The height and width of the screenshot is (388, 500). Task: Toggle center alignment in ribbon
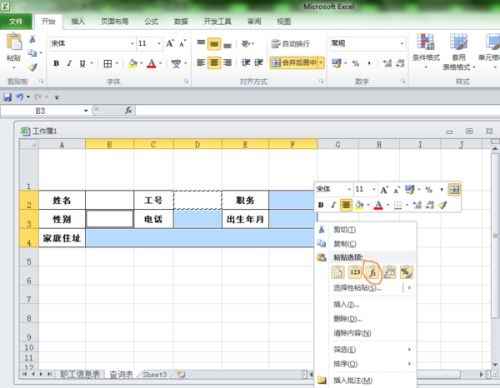214,63
